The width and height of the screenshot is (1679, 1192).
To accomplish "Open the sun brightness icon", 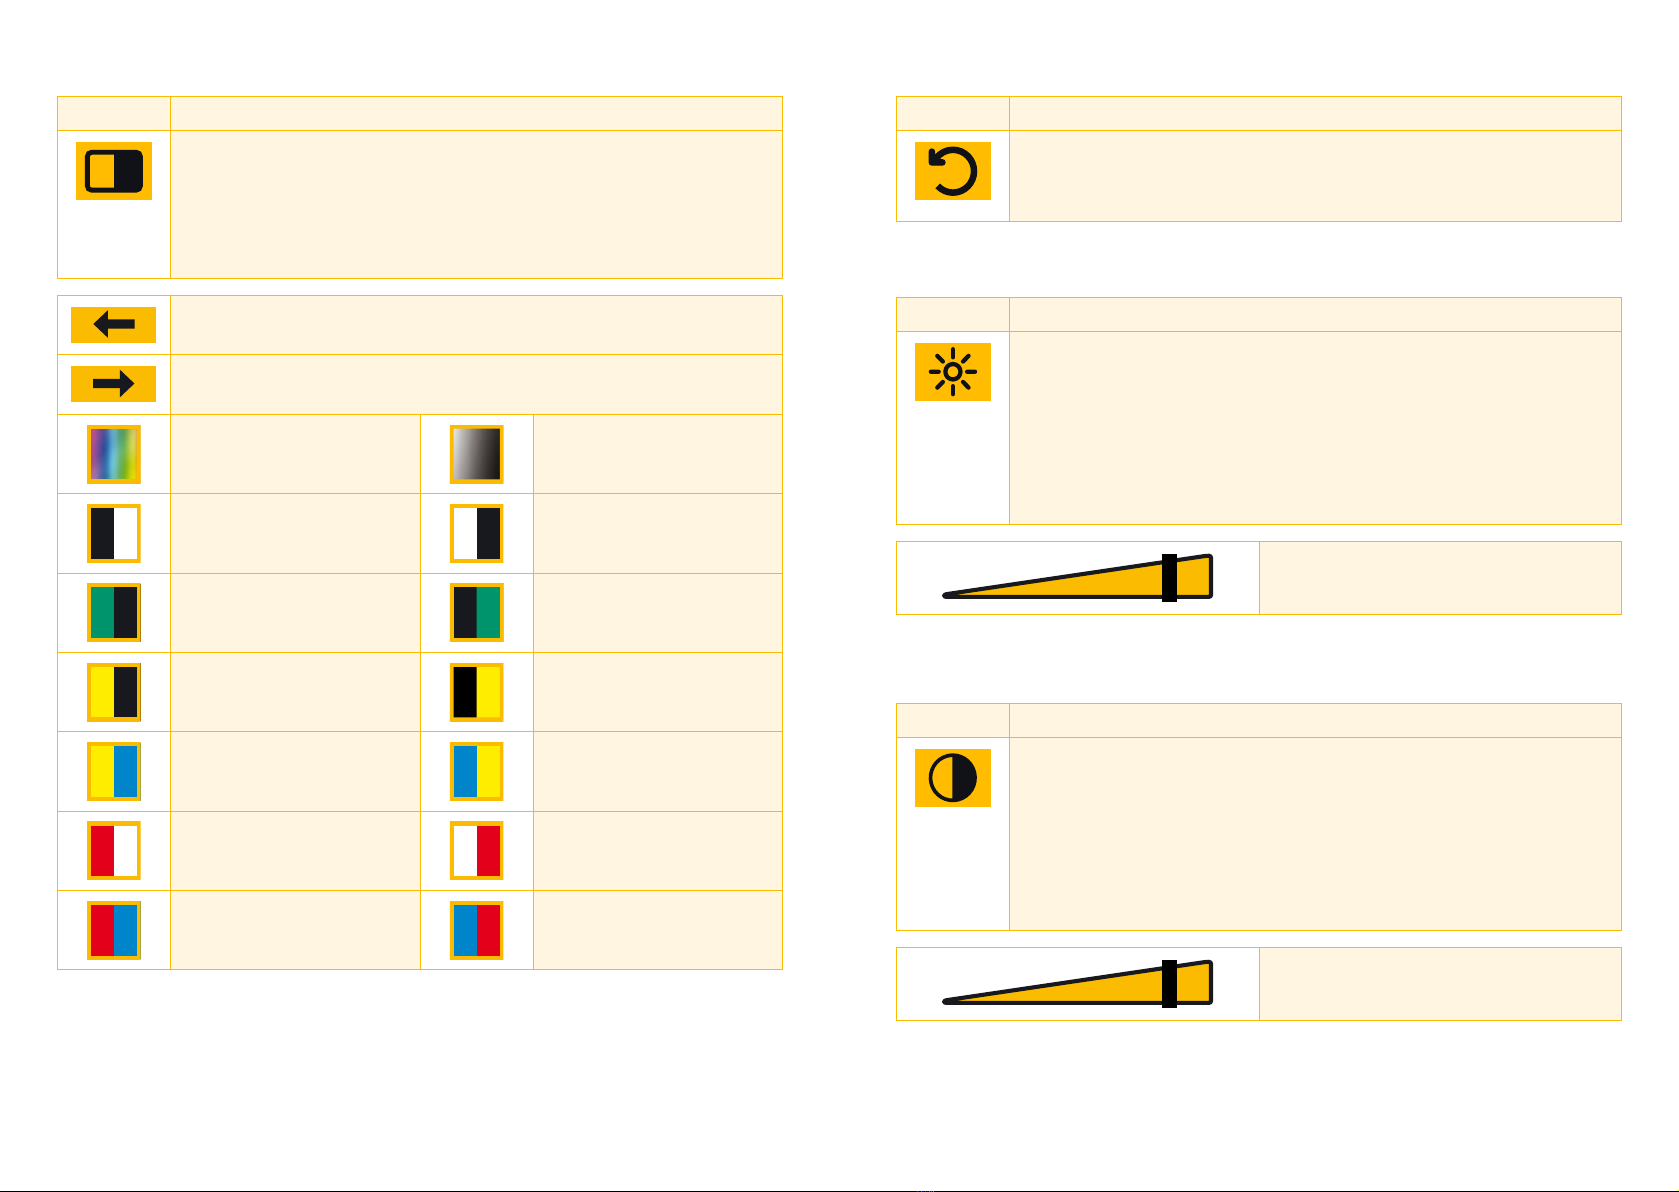I will [x=953, y=372].
